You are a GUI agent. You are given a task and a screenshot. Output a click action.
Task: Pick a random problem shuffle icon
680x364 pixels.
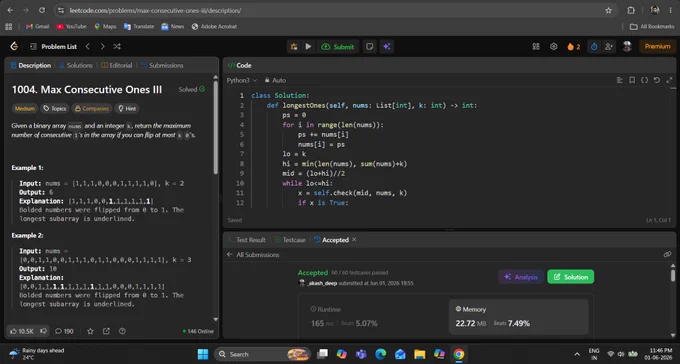click(x=117, y=46)
